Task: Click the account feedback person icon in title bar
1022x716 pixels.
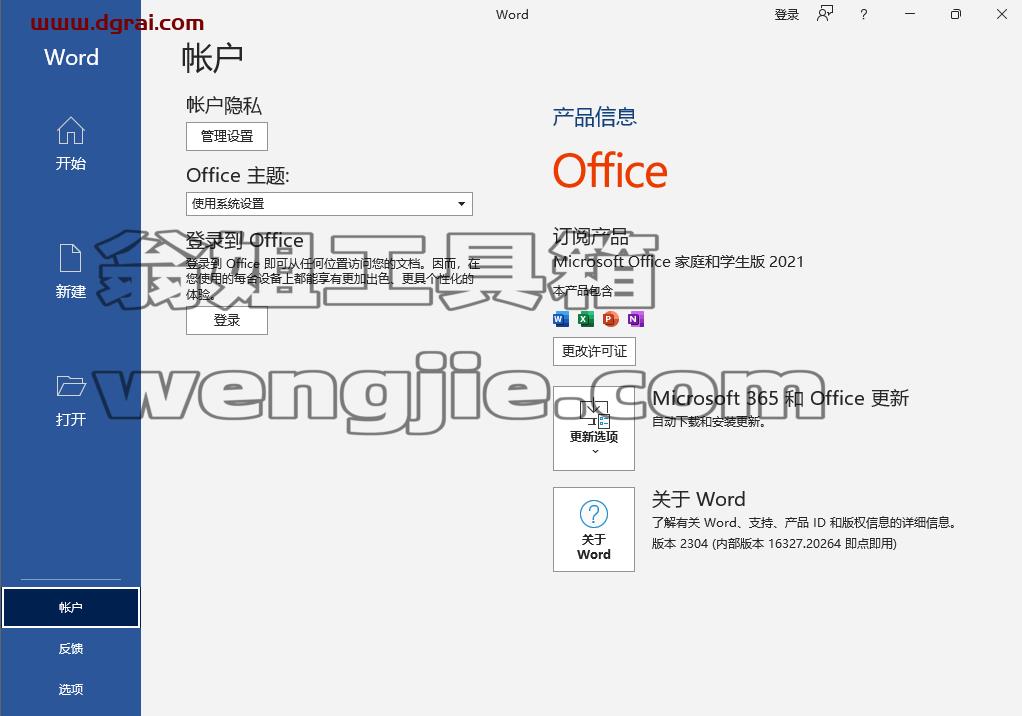Action: coord(825,14)
